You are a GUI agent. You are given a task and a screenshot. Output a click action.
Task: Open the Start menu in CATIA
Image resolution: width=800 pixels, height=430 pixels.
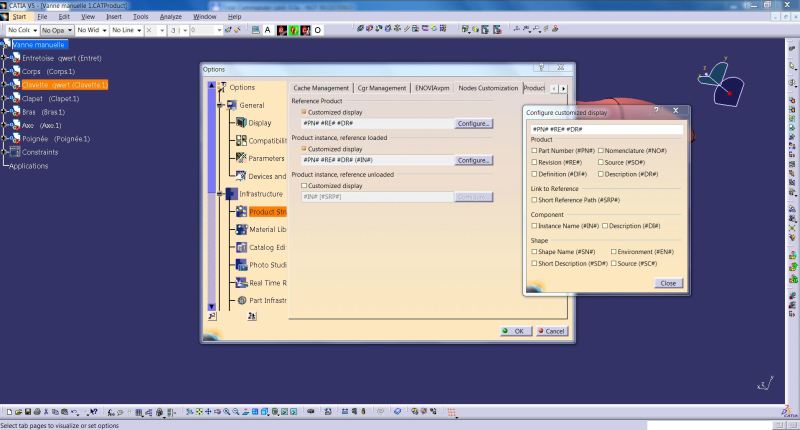[x=19, y=16]
